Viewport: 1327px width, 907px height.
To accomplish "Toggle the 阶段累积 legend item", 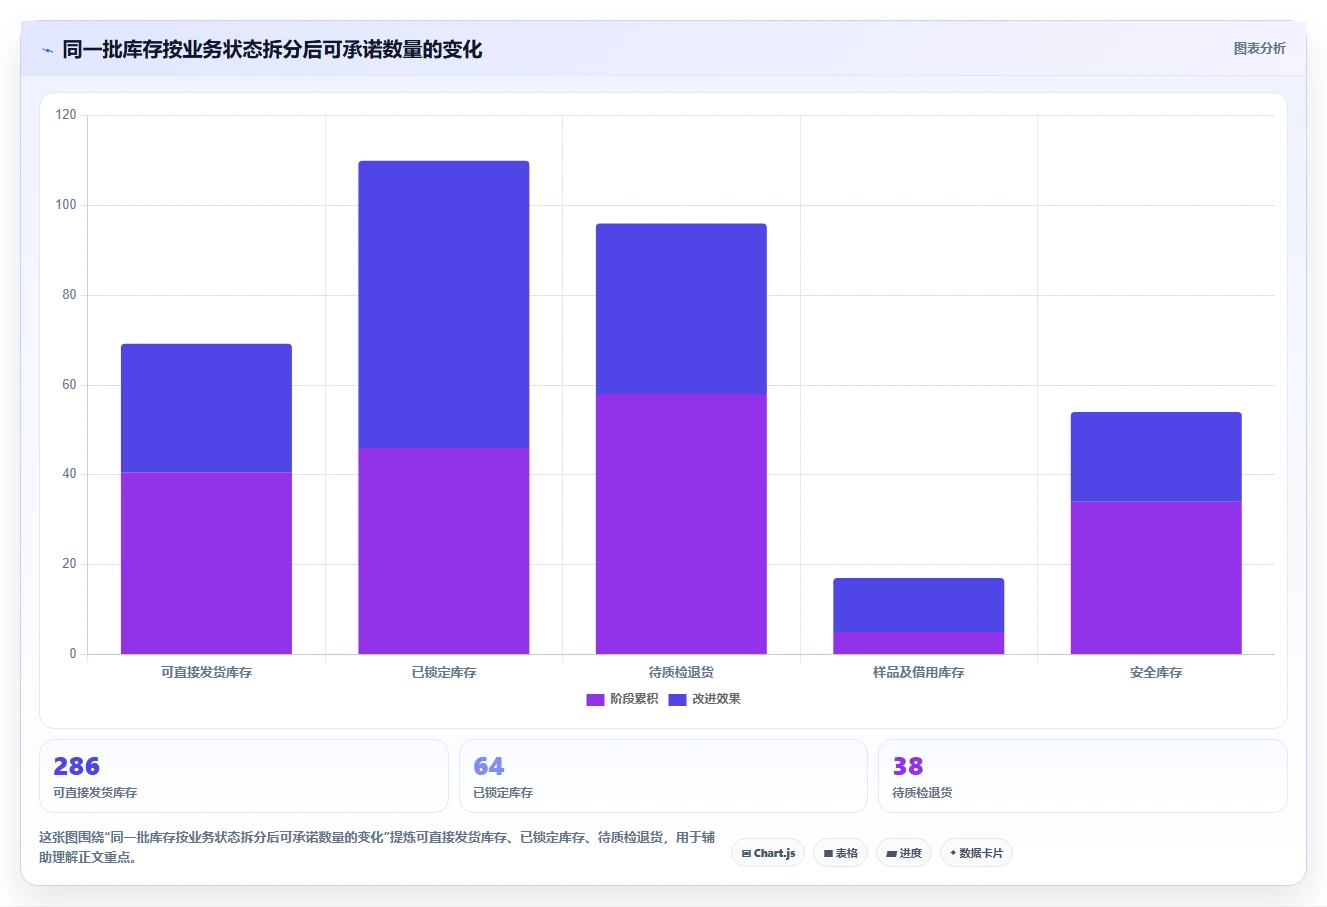I will pos(622,699).
